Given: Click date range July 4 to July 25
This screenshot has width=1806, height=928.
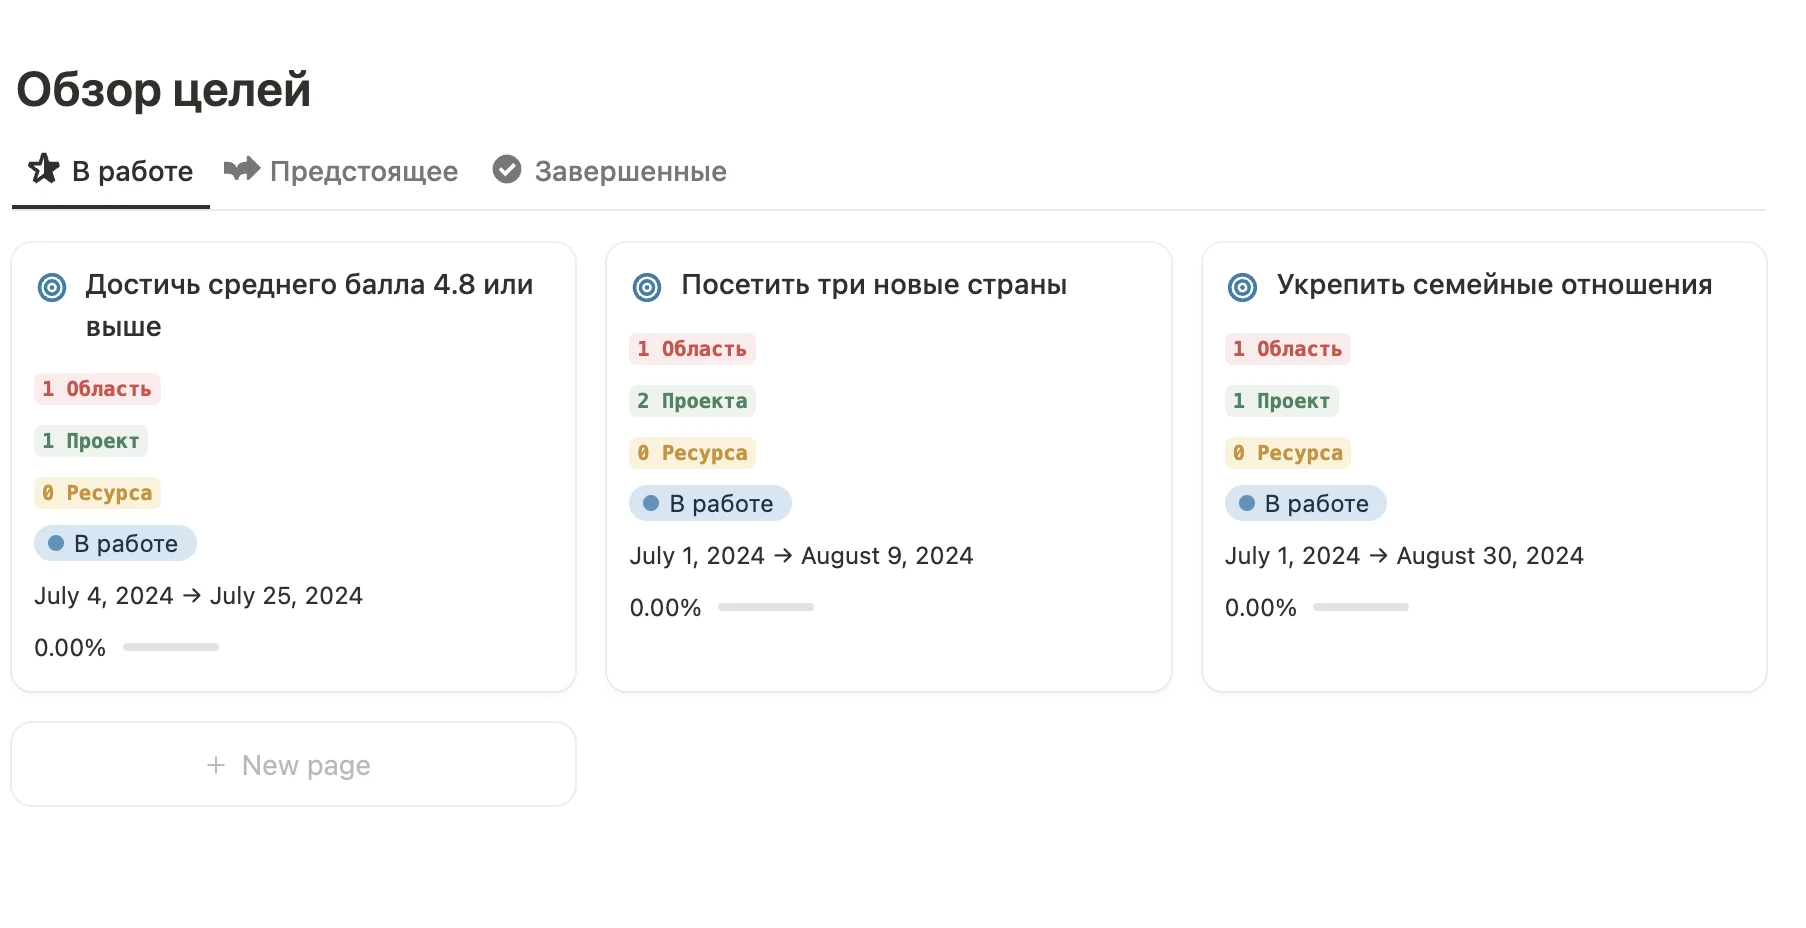Looking at the screenshot, I should (198, 596).
